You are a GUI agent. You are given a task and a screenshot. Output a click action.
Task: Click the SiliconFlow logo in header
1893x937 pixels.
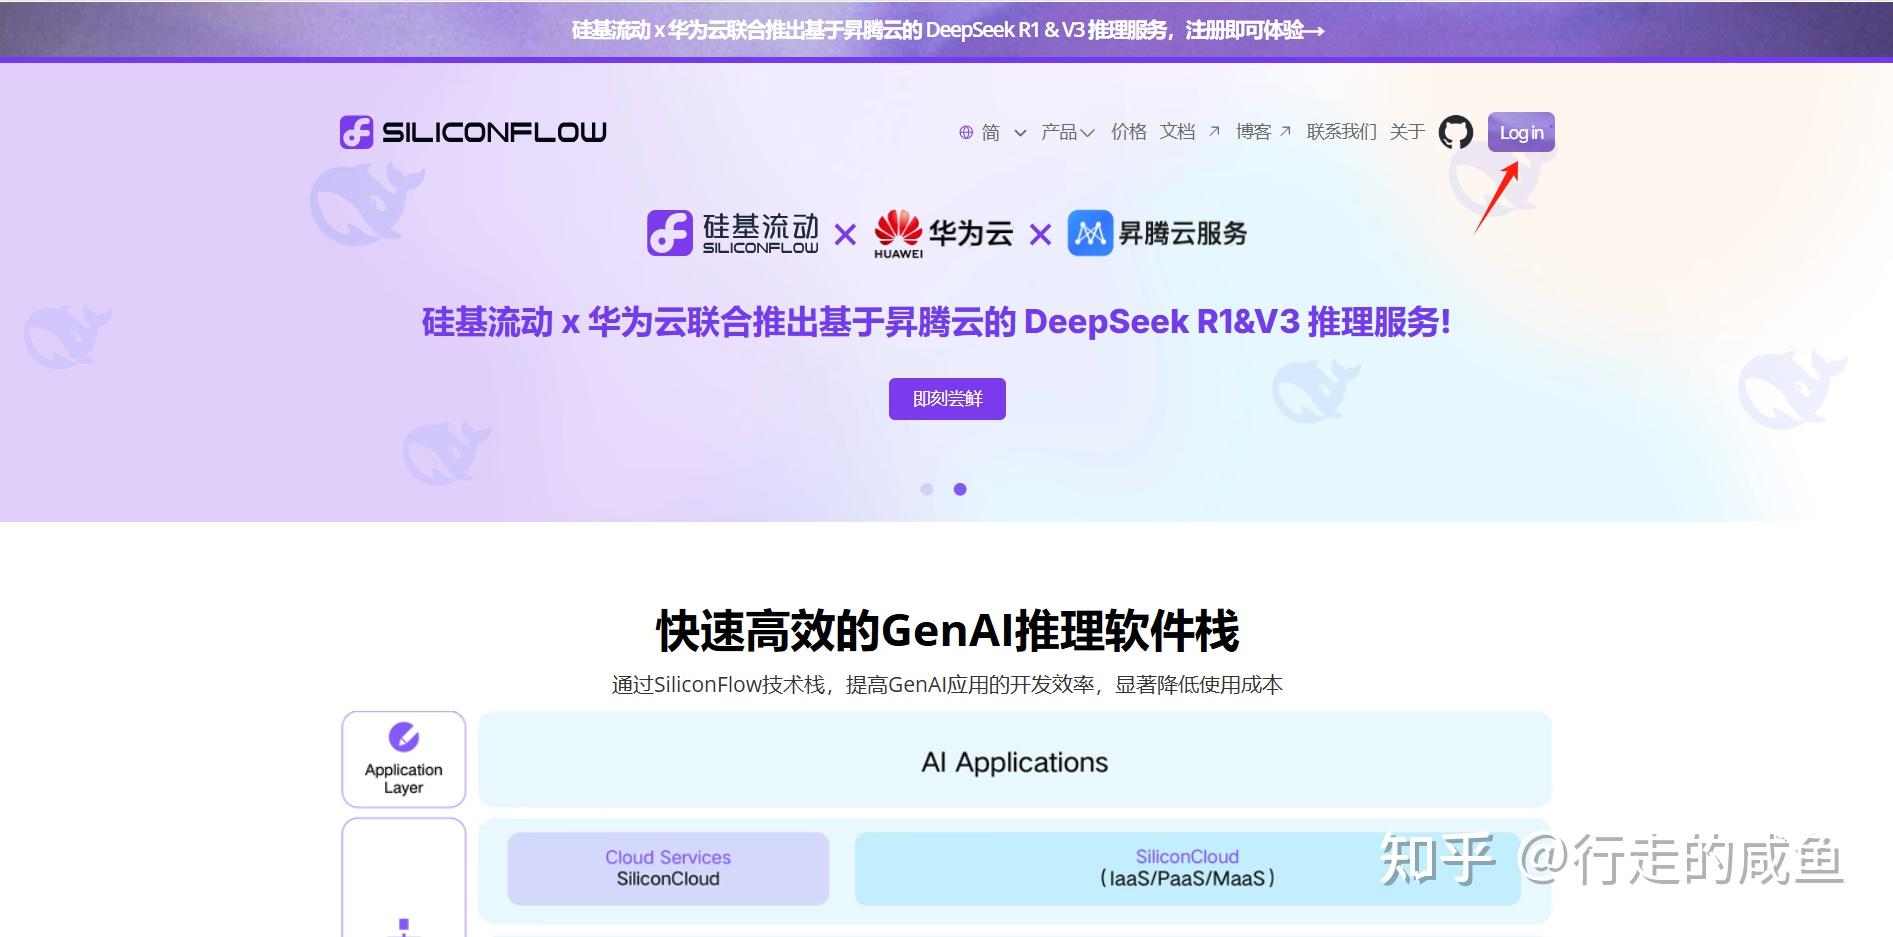click(473, 132)
